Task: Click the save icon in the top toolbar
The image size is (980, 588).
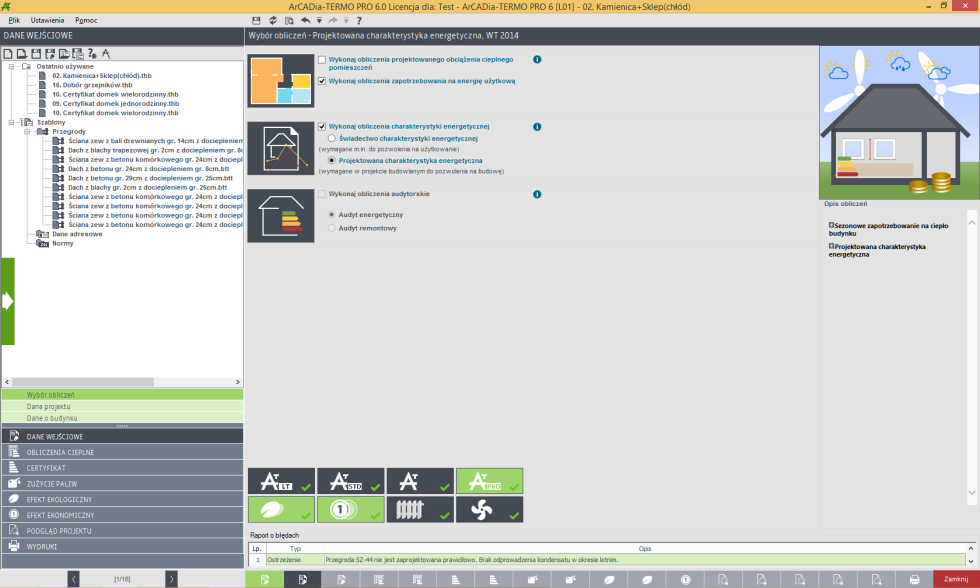Action: tap(256, 21)
